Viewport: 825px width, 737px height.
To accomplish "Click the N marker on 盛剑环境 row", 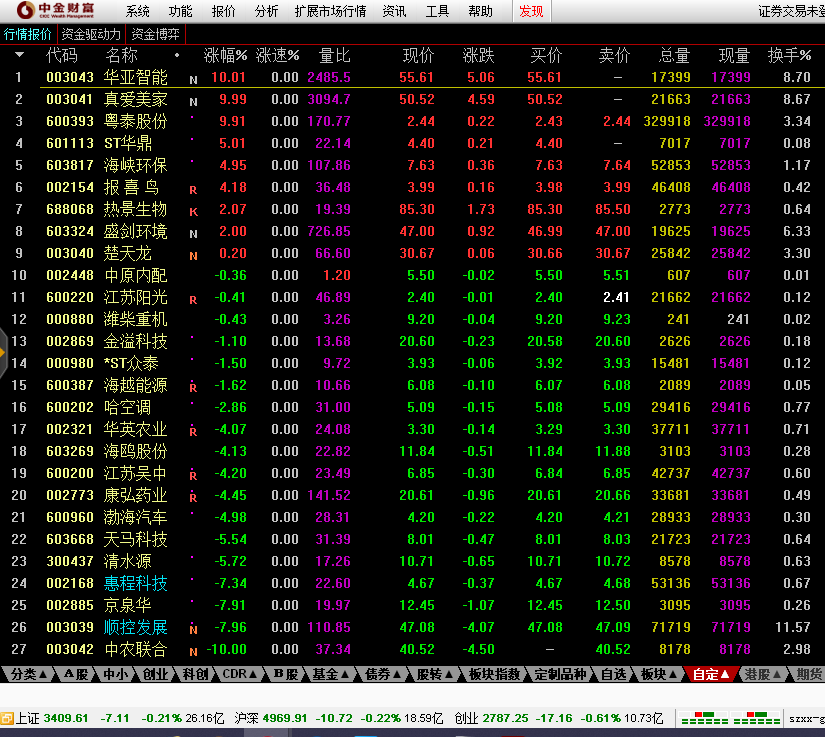I will click(x=193, y=234).
